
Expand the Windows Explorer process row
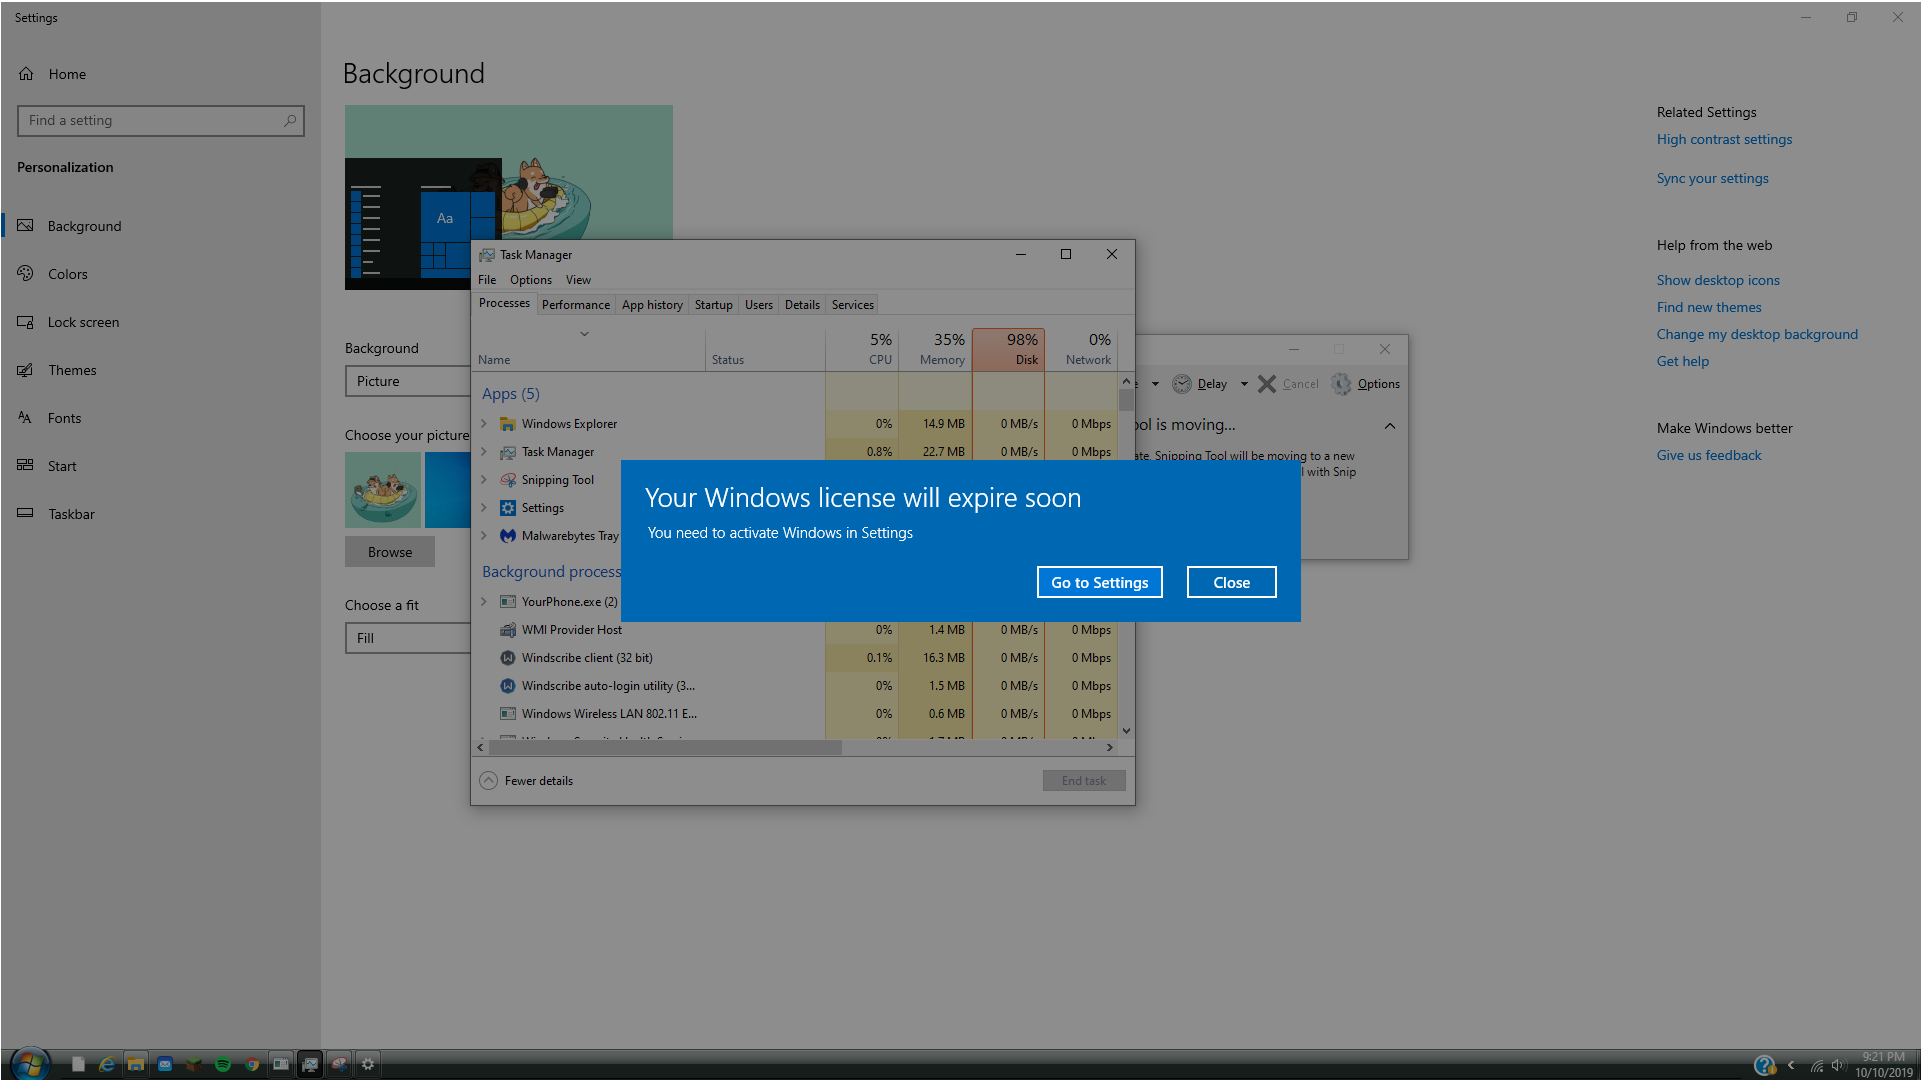coord(482,422)
